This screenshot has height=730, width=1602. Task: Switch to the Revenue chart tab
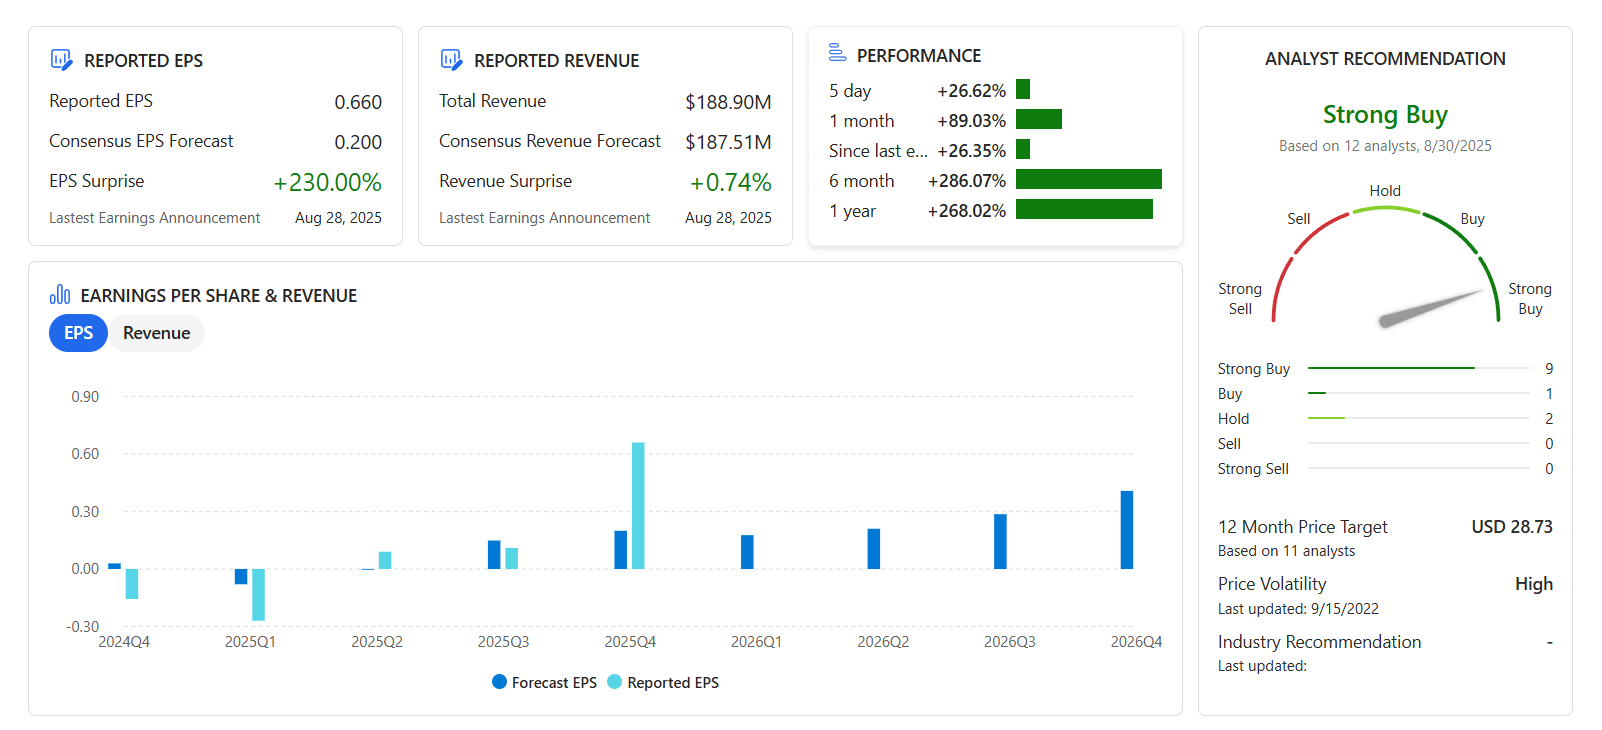tap(156, 333)
